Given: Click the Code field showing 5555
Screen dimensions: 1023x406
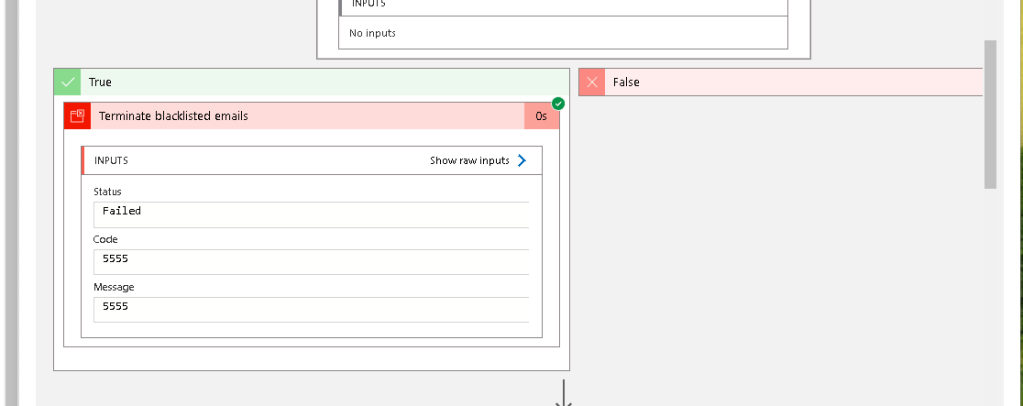Looking at the screenshot, I should click(x=311, y=262).
